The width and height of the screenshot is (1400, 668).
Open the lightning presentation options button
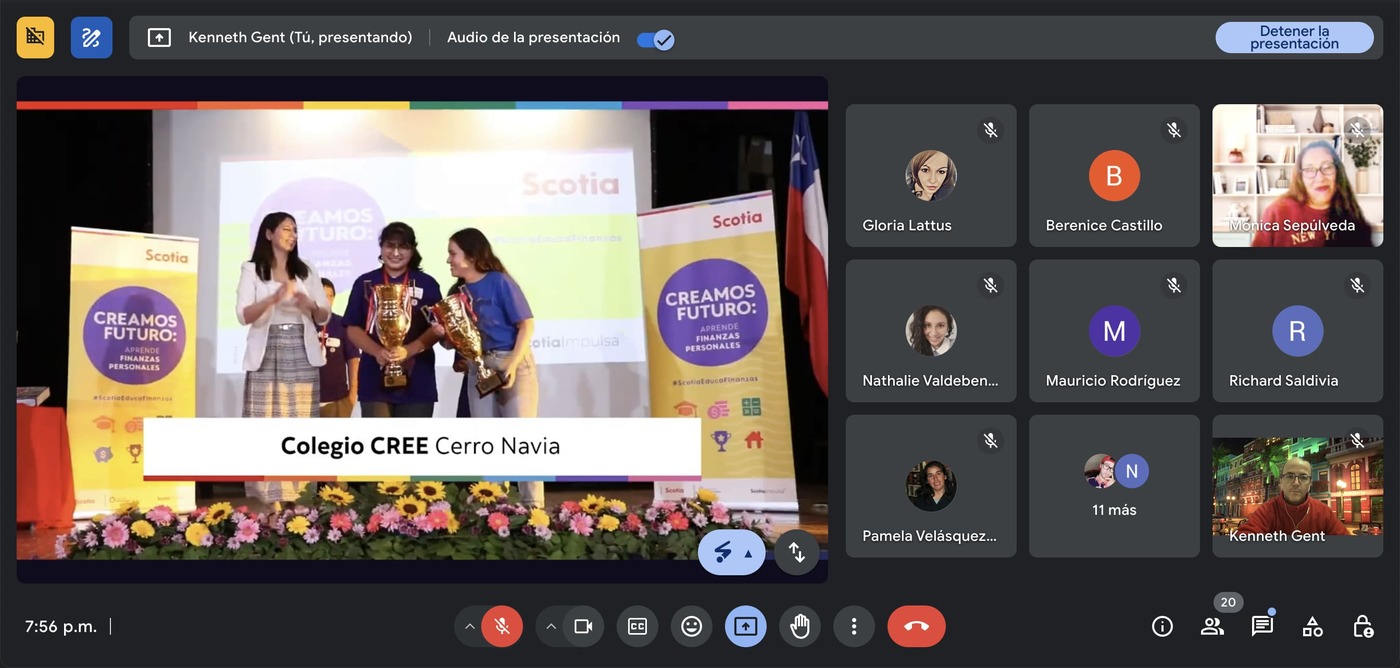click(x=731, y=552)
